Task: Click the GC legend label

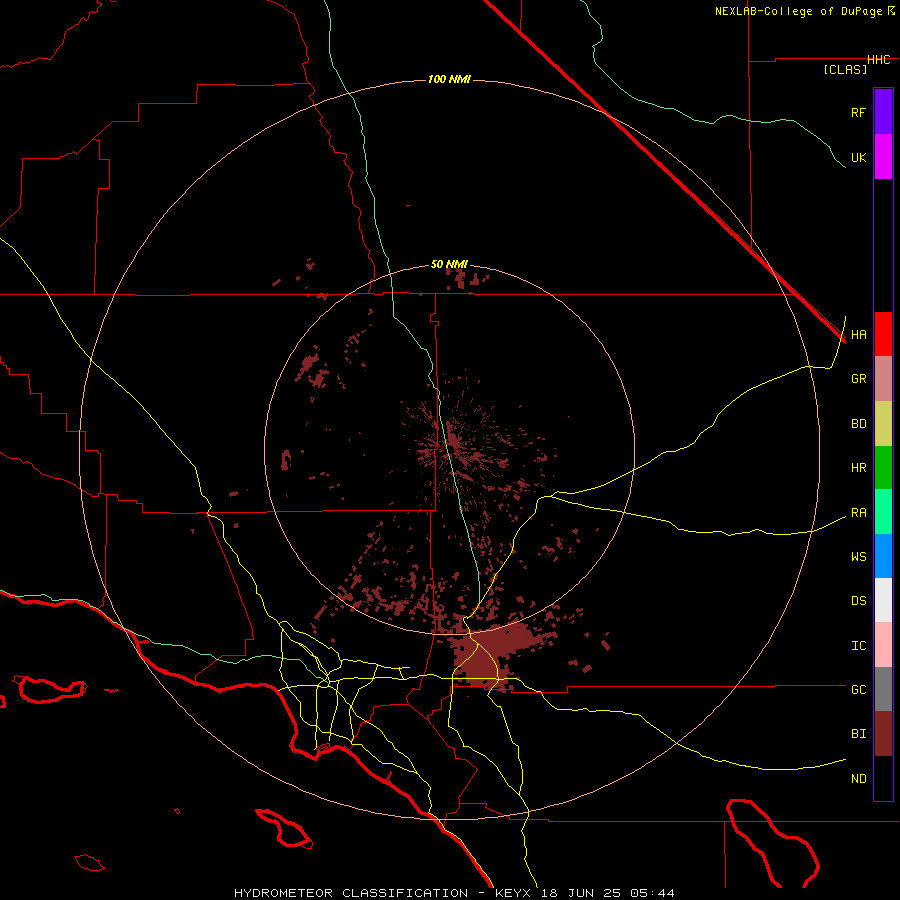Action: [858, 690]
